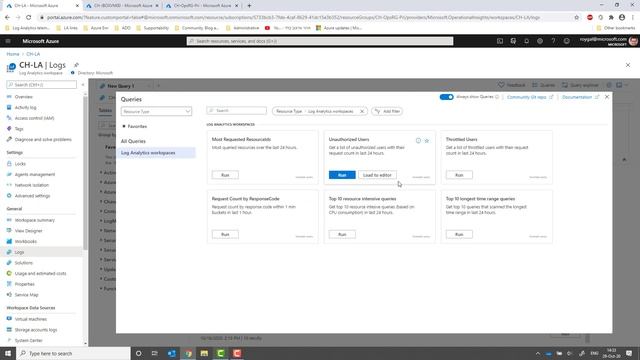Run Request Count by ResponseCode query
Screen dimensions: 640x360
point(225,234)
